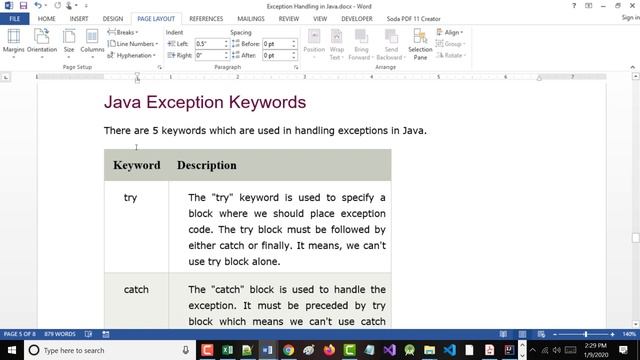
Task: Click the Windows Start button
Action: [x=11, y=350]
